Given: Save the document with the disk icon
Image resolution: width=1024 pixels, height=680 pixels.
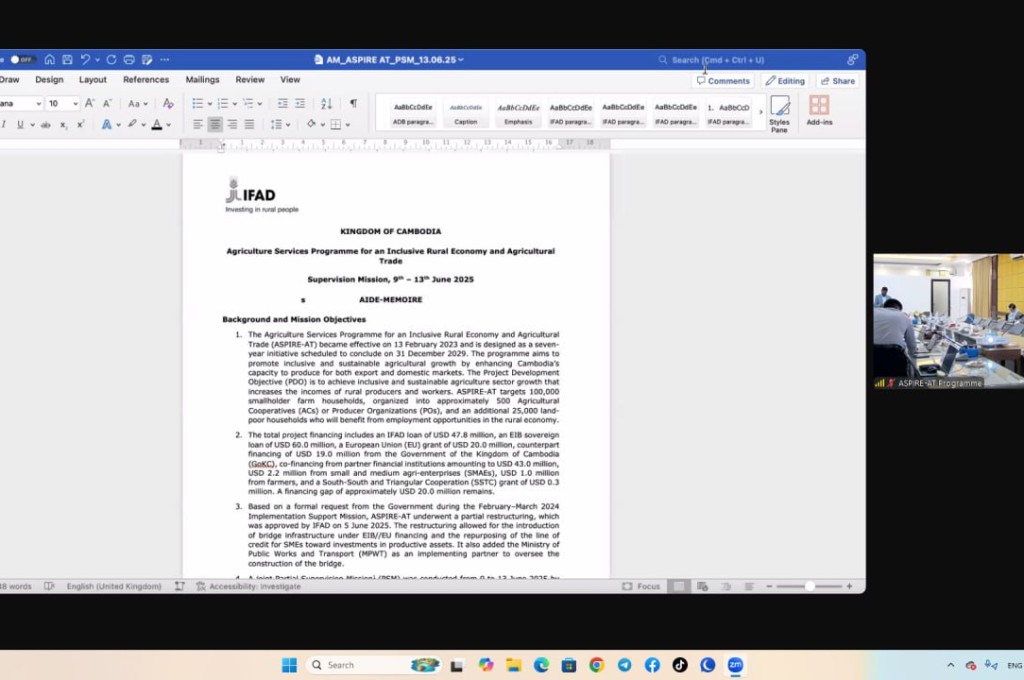Looking at the screenshot, I should 67,59.
